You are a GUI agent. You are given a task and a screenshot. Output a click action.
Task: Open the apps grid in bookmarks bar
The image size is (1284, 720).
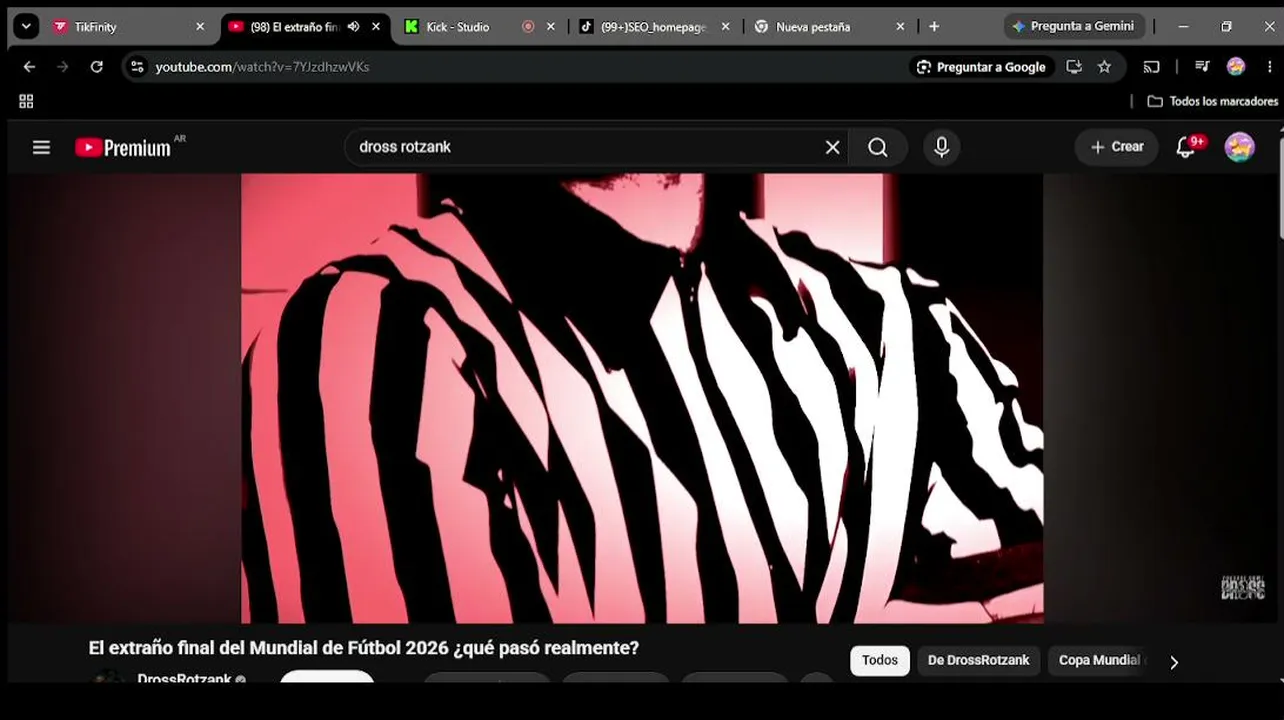(x=26, y=101)
